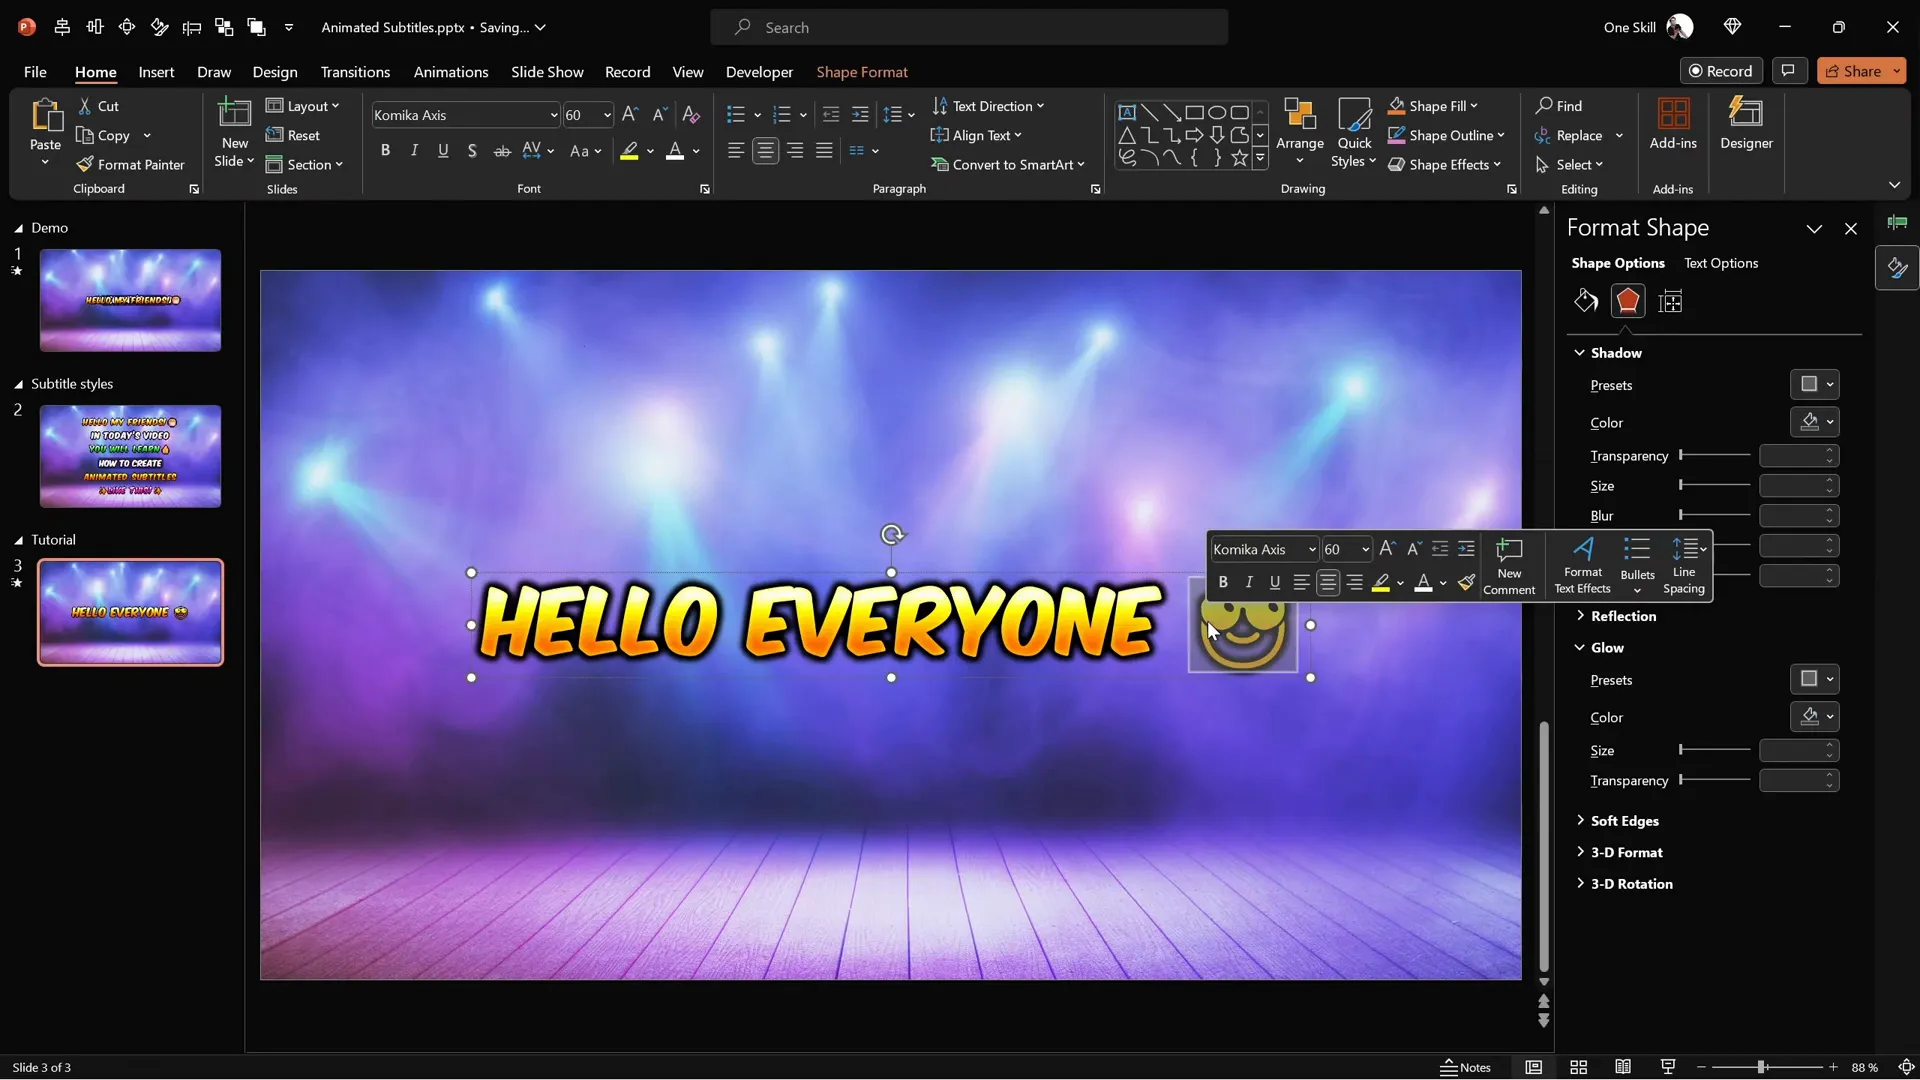
Task: Toggle Notes pane in status bar
Action: click(1465, 1067)
